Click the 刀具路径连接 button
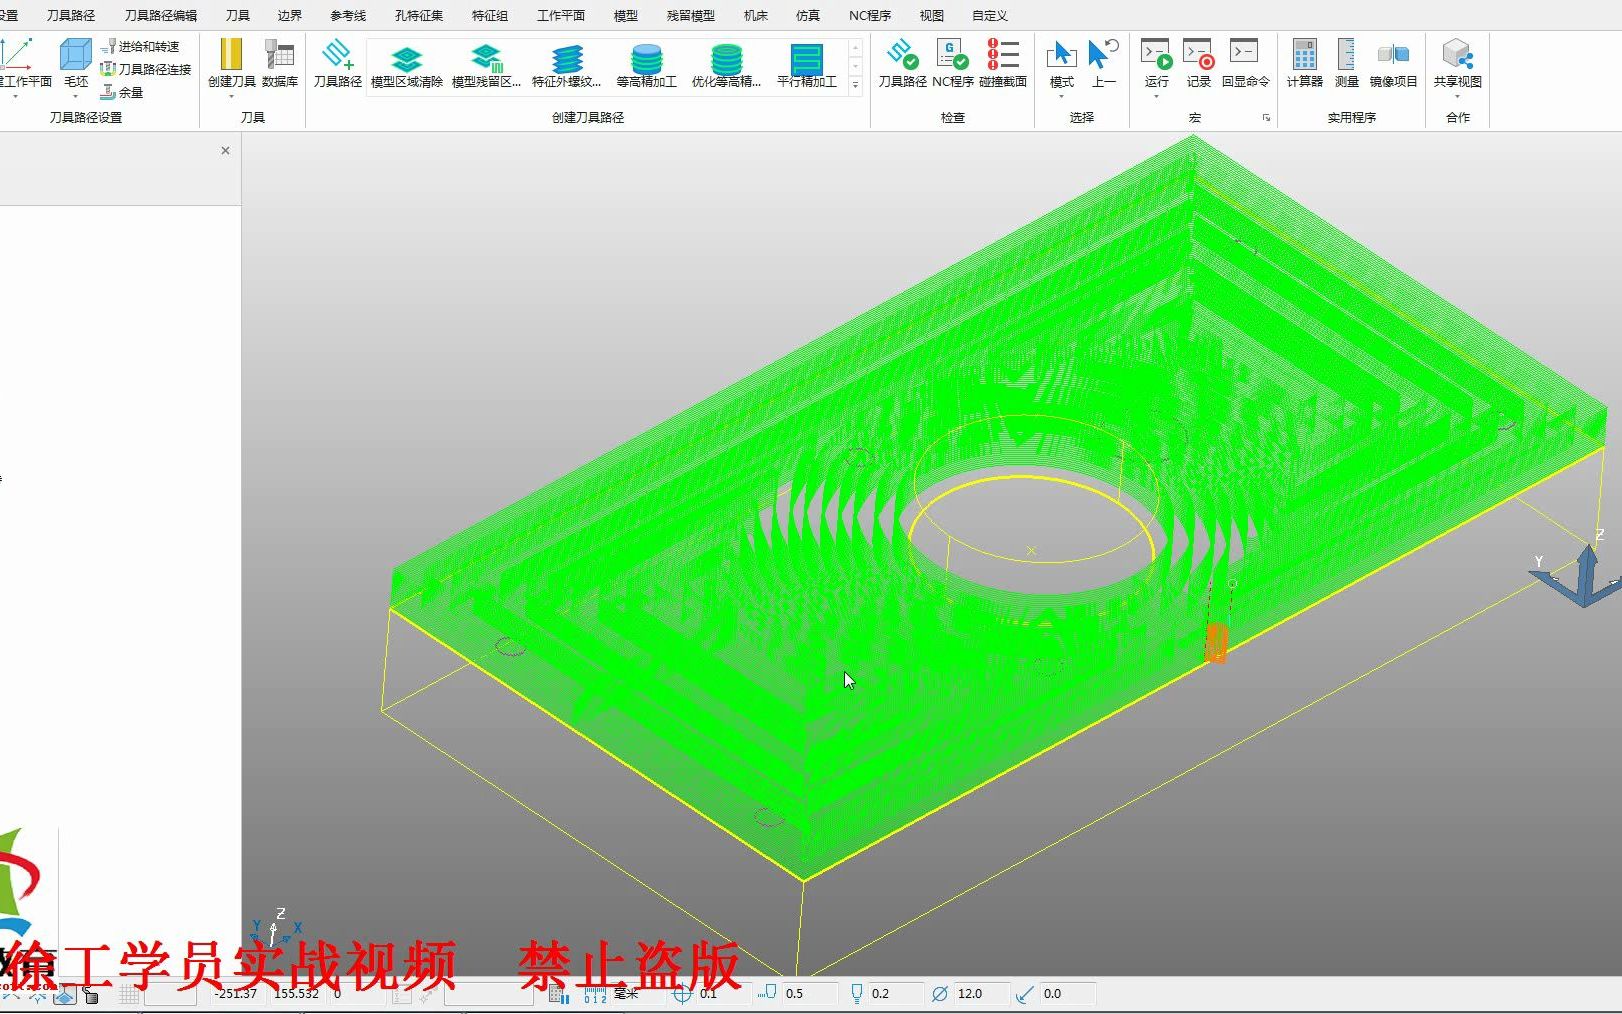 coord(146,69)
